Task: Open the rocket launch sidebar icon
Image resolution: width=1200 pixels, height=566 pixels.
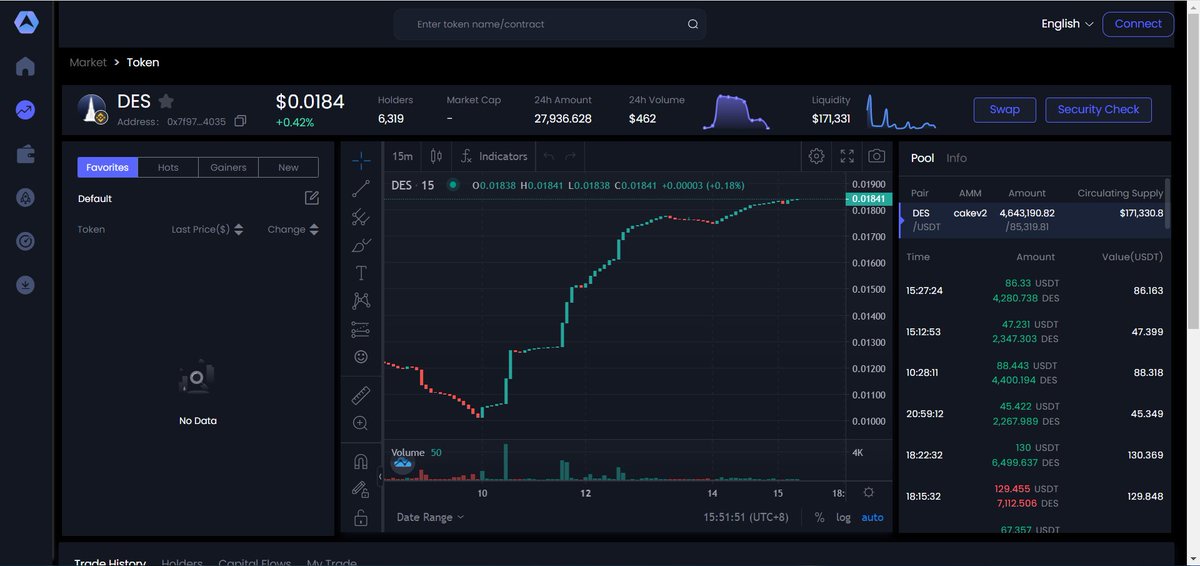Action: [25, 198]
